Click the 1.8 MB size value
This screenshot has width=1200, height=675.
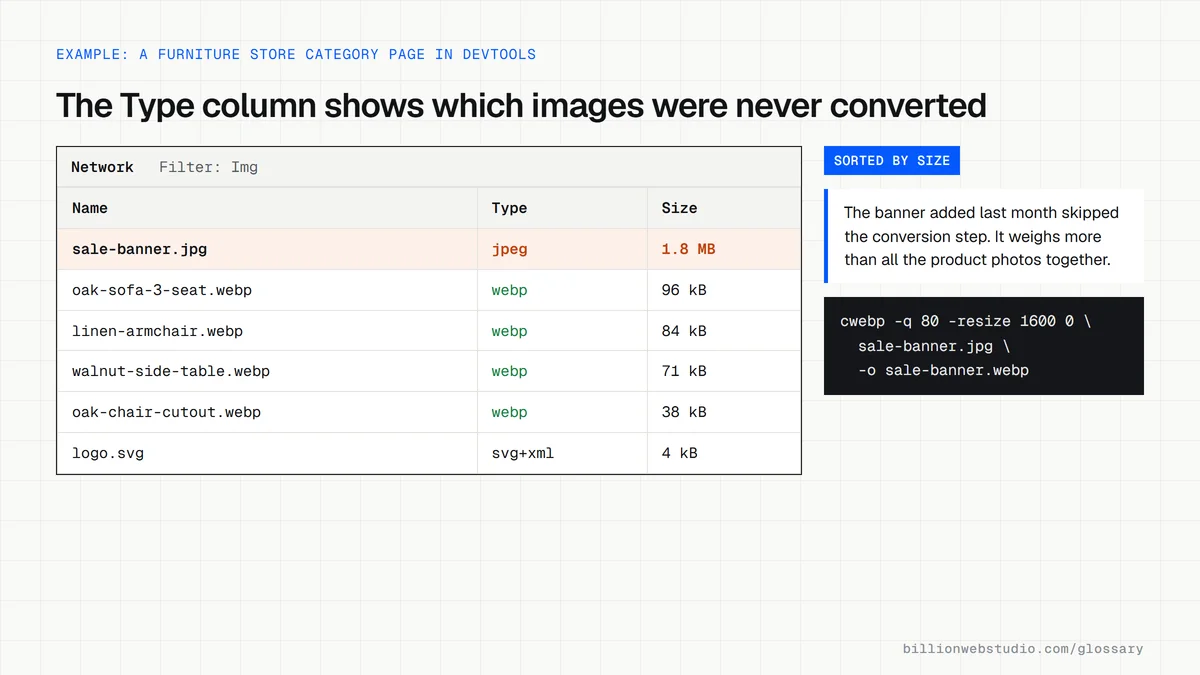click(688, 249)
